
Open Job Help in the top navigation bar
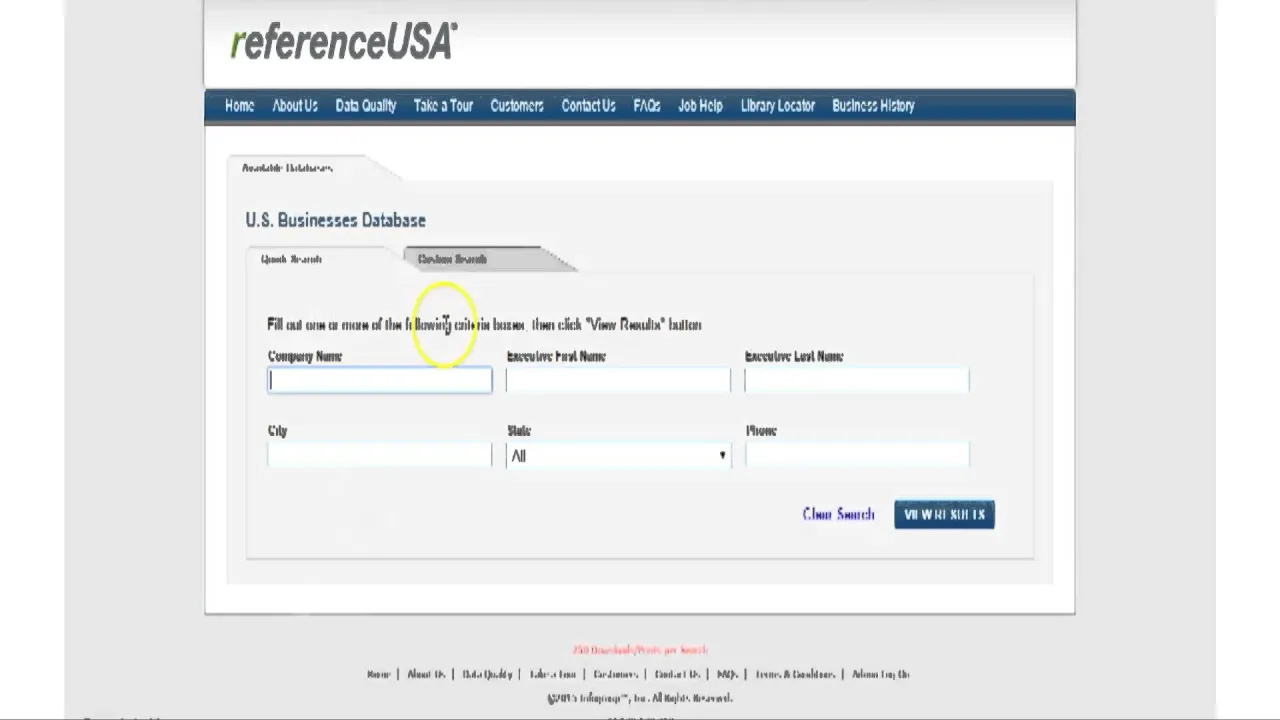point(700,105)
